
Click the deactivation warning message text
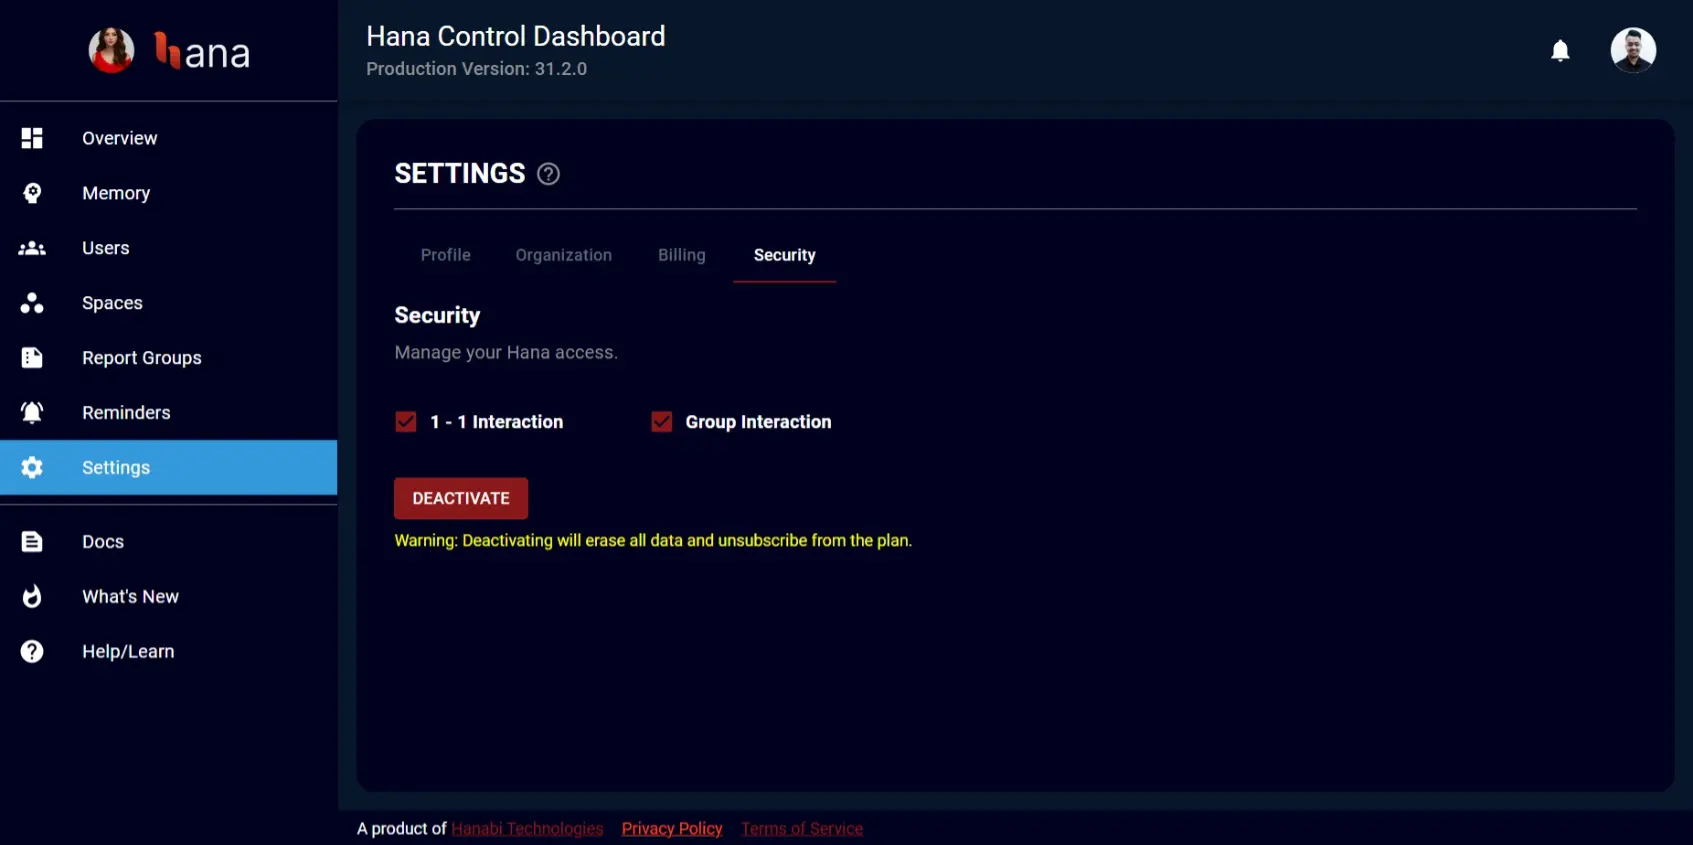(653, 541)
